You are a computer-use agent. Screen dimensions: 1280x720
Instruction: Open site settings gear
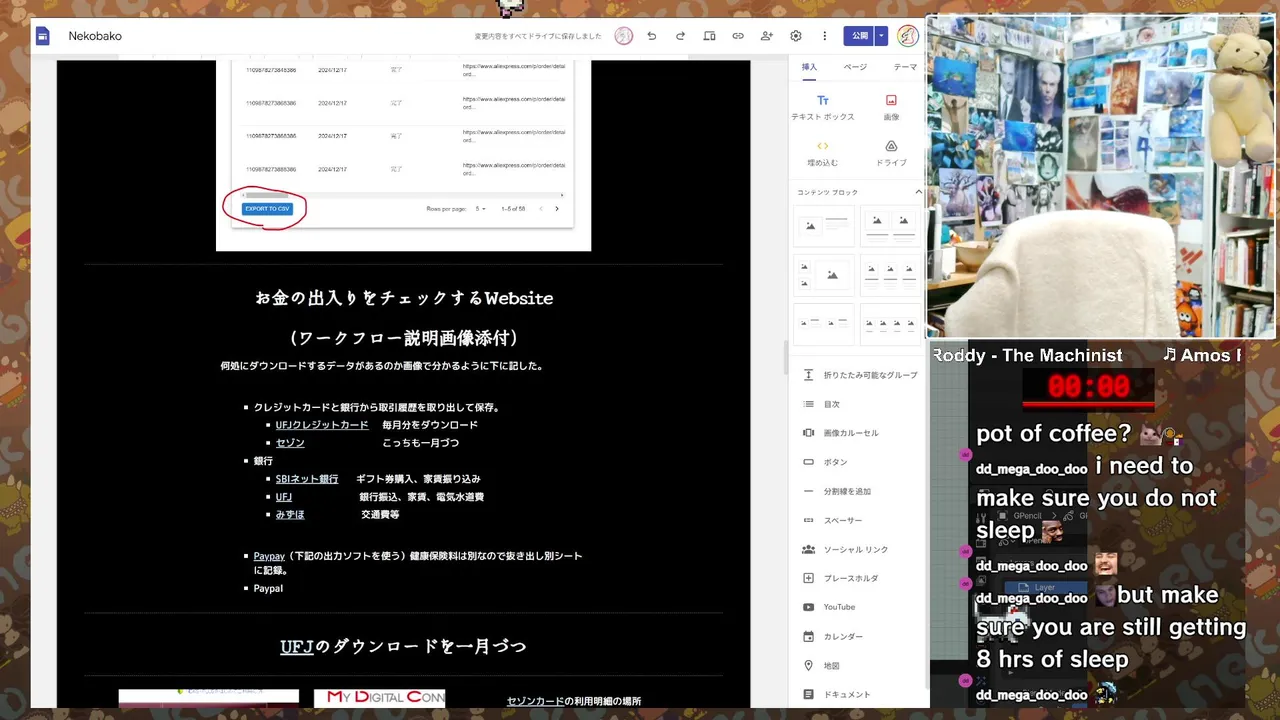(x=796, y=36)
